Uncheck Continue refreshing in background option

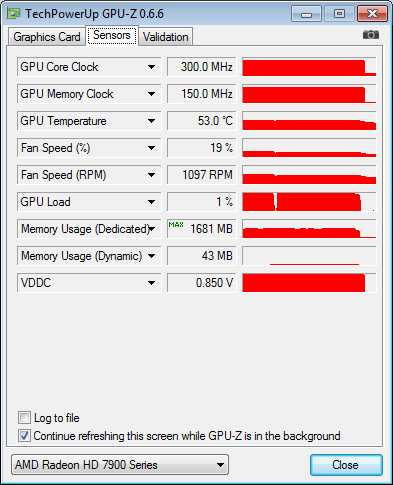24,436
